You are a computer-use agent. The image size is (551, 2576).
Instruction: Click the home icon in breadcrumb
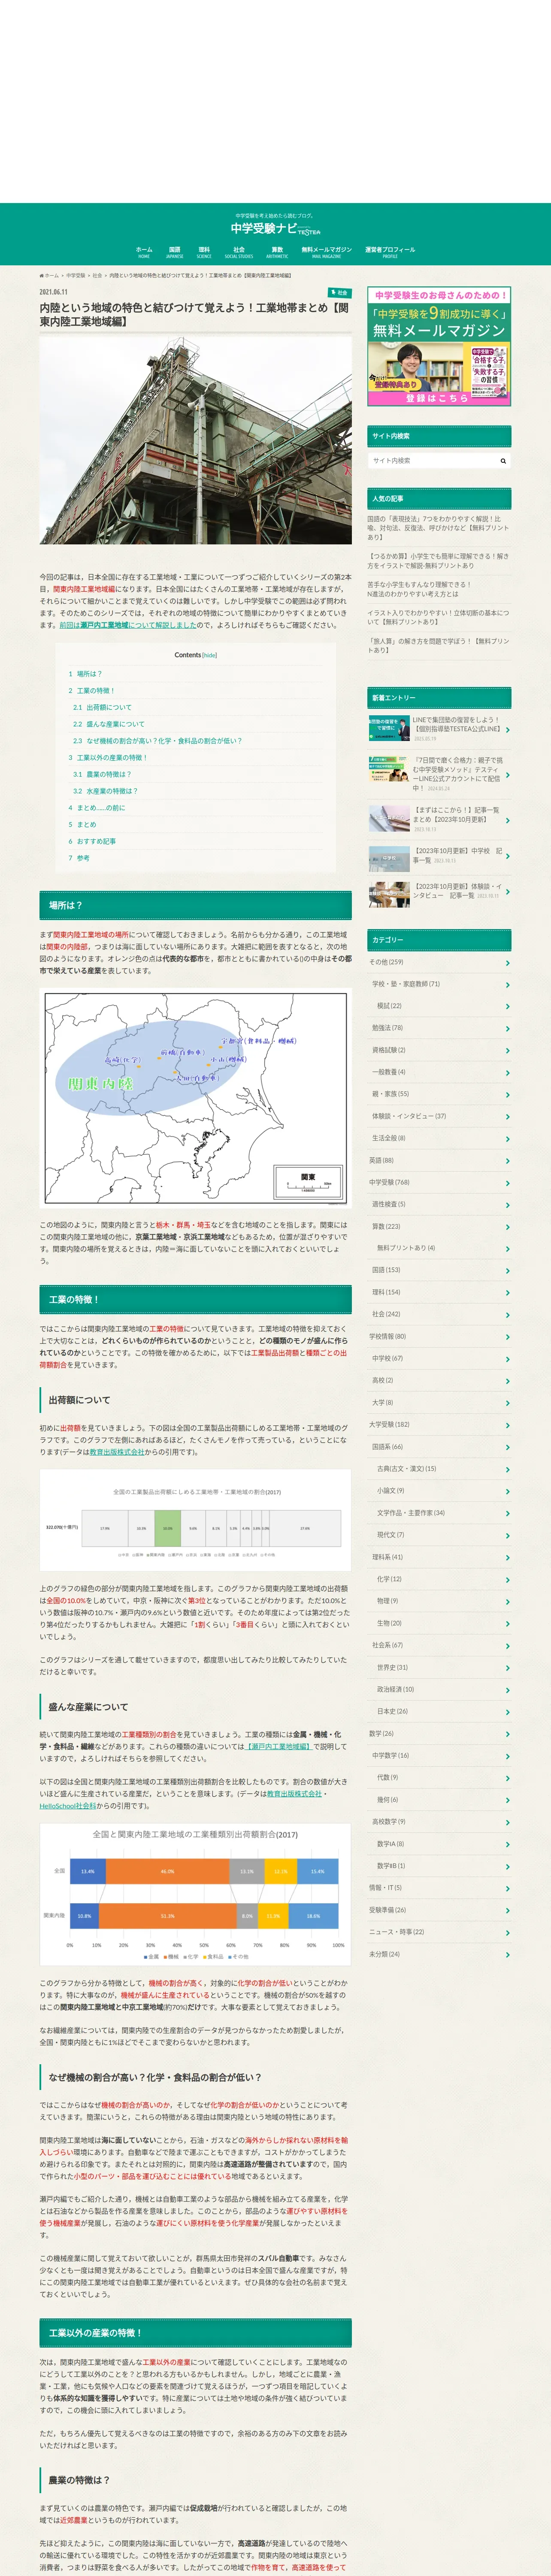[x=42, y=275]
